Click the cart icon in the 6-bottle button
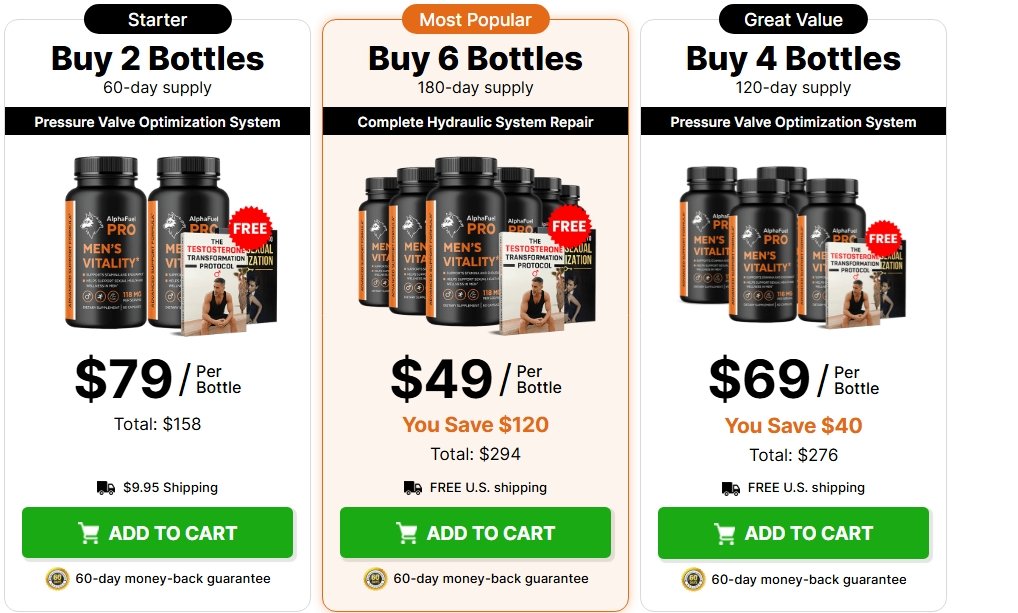This screenshot has width=1018, height=613. (x=407, y=533)
